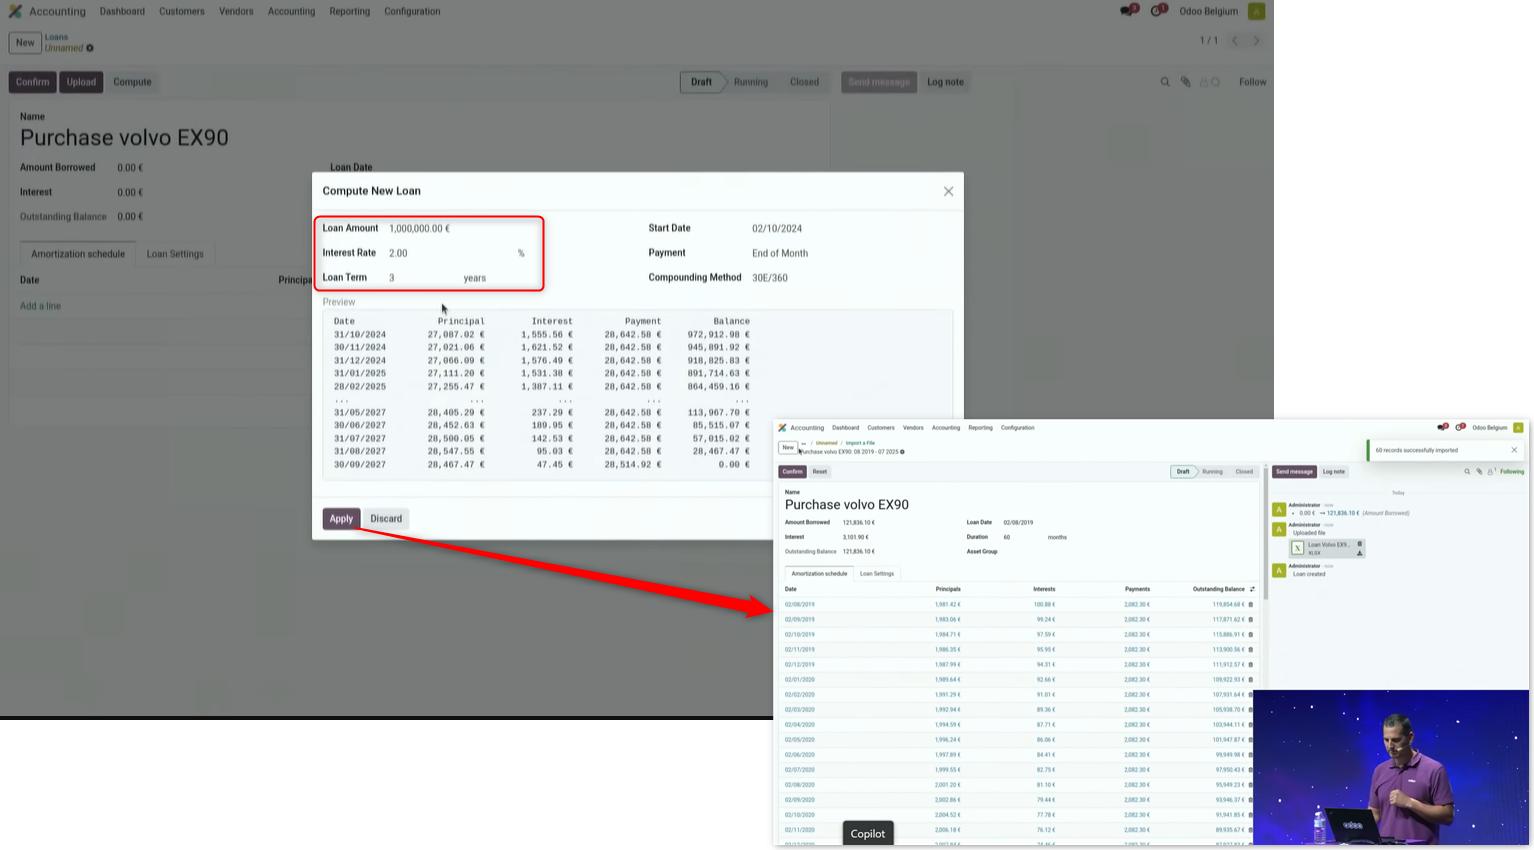This screenshot has width=1534, height=850.
Task: Open Import a File breadcrumb in inset window
Action: pyautogui.click(x=860, y=443)
